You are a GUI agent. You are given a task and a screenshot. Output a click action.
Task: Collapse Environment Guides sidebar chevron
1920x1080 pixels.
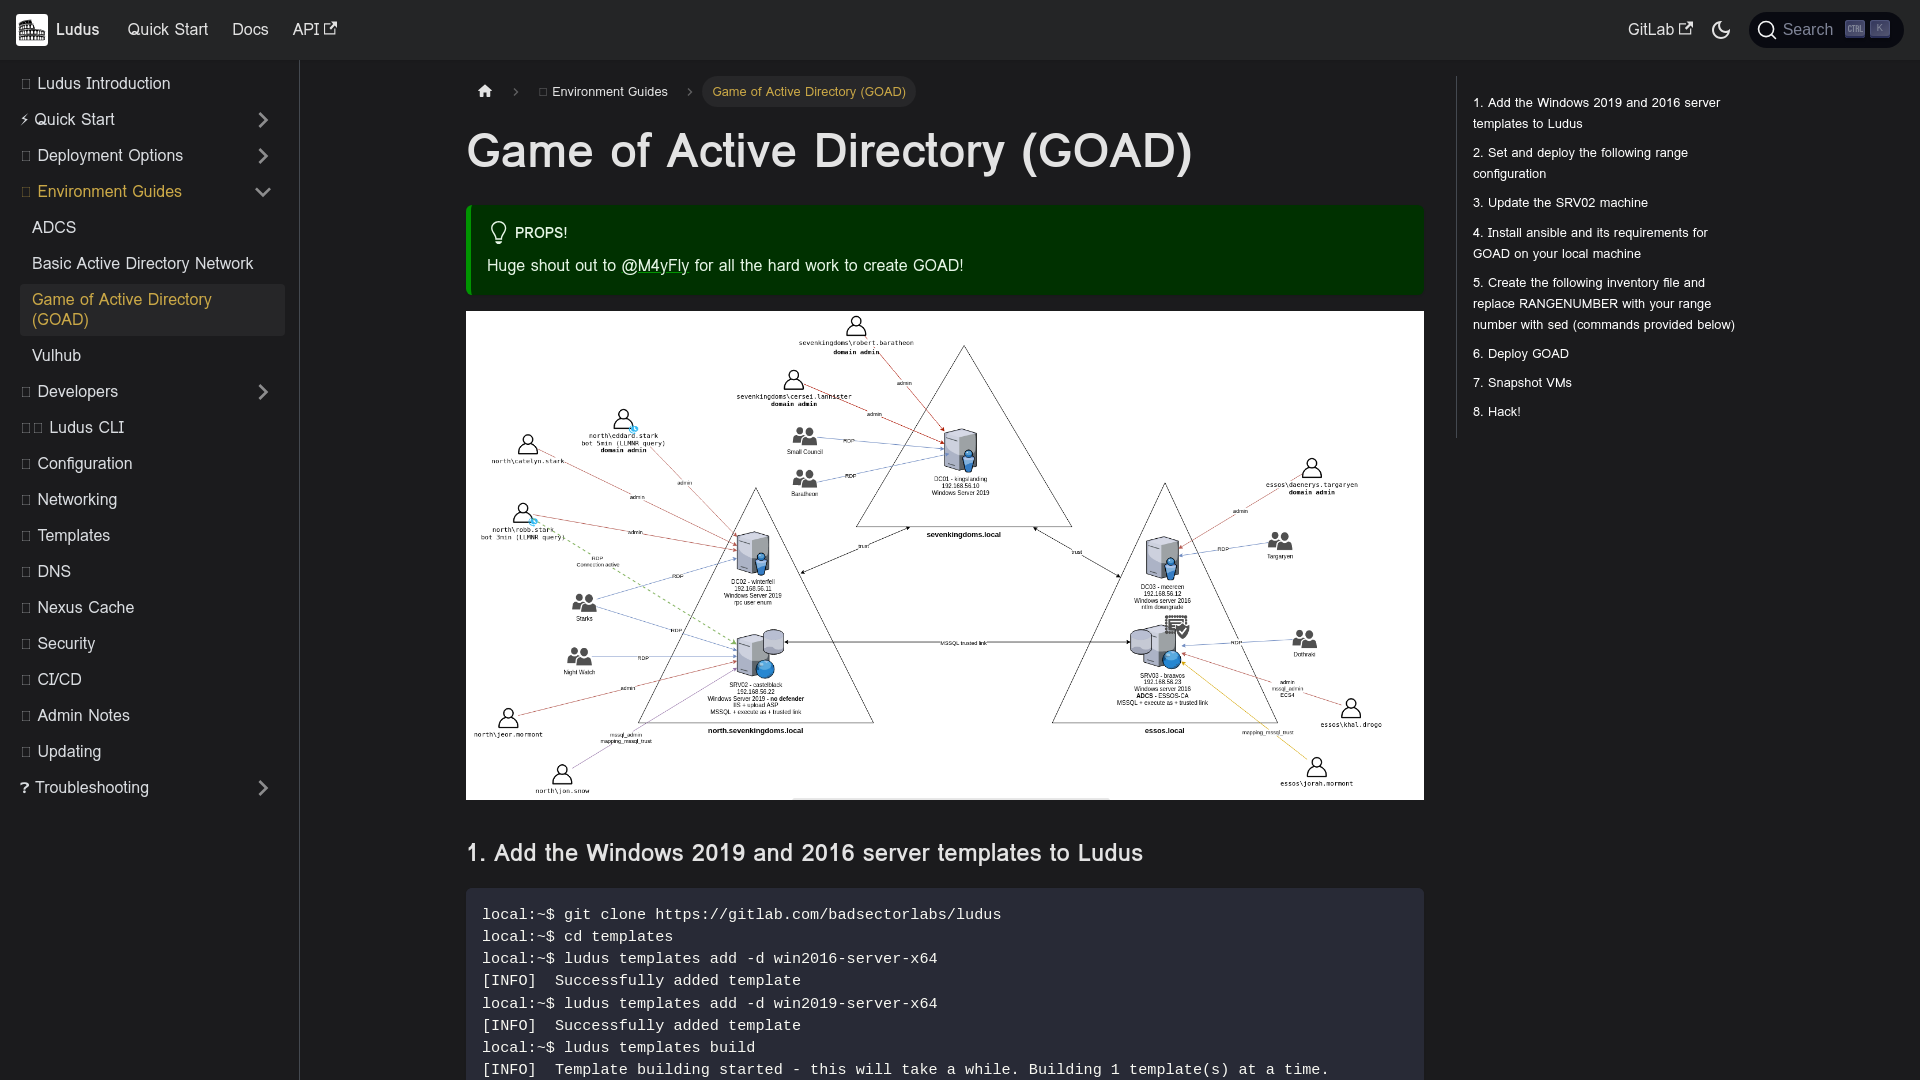tap(263, 192)
